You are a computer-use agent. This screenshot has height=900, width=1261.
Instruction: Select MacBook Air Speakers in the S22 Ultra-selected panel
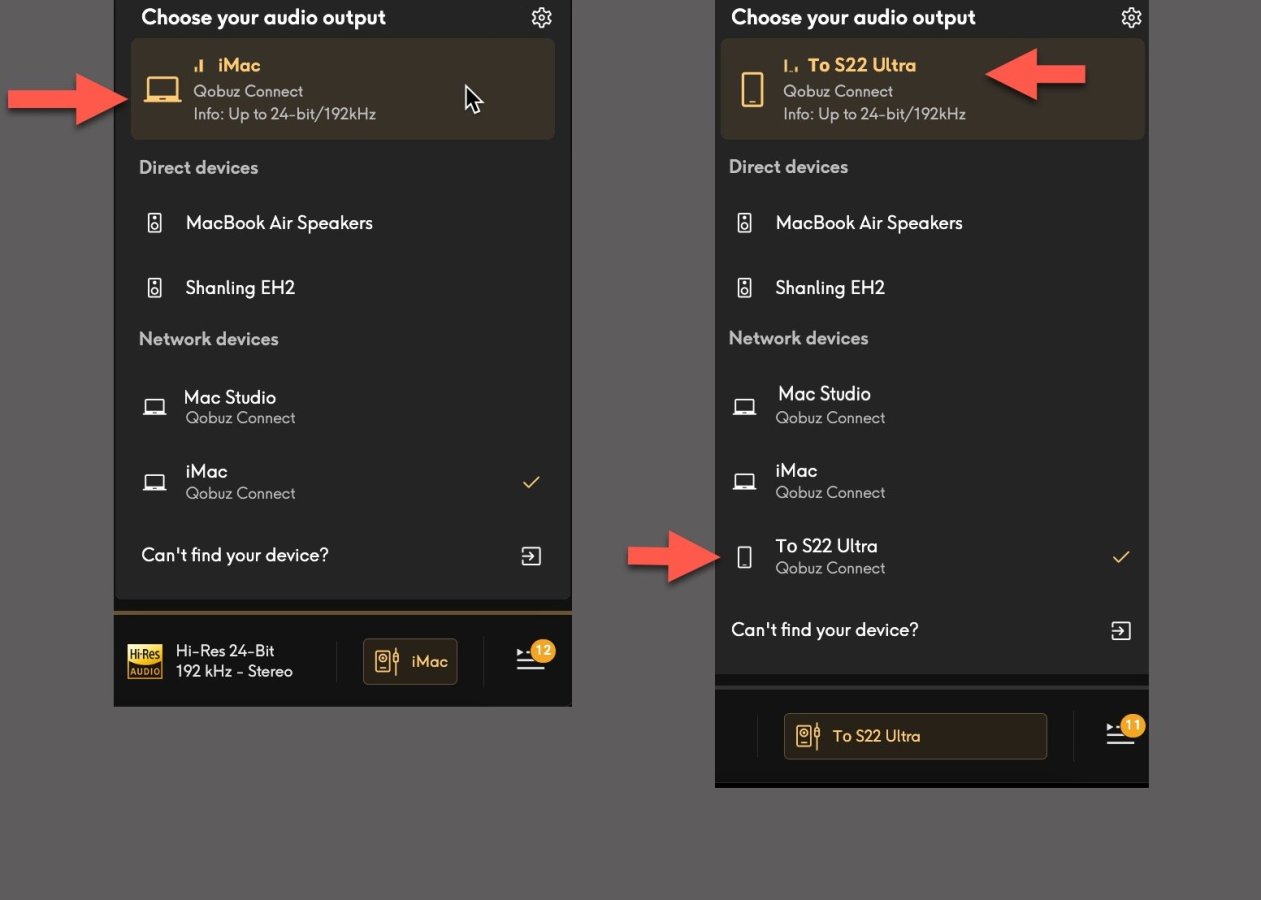pyautogui.click(x=868, y=223)
